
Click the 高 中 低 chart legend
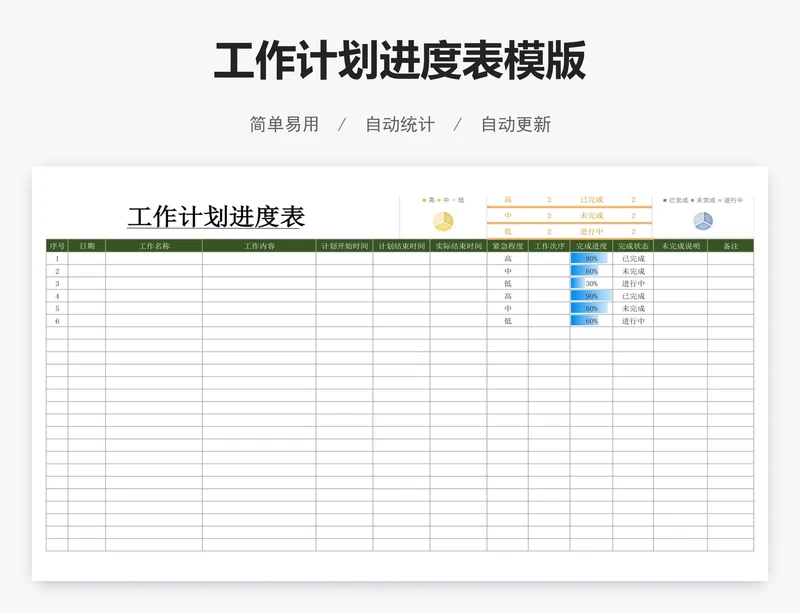(443, 200)
